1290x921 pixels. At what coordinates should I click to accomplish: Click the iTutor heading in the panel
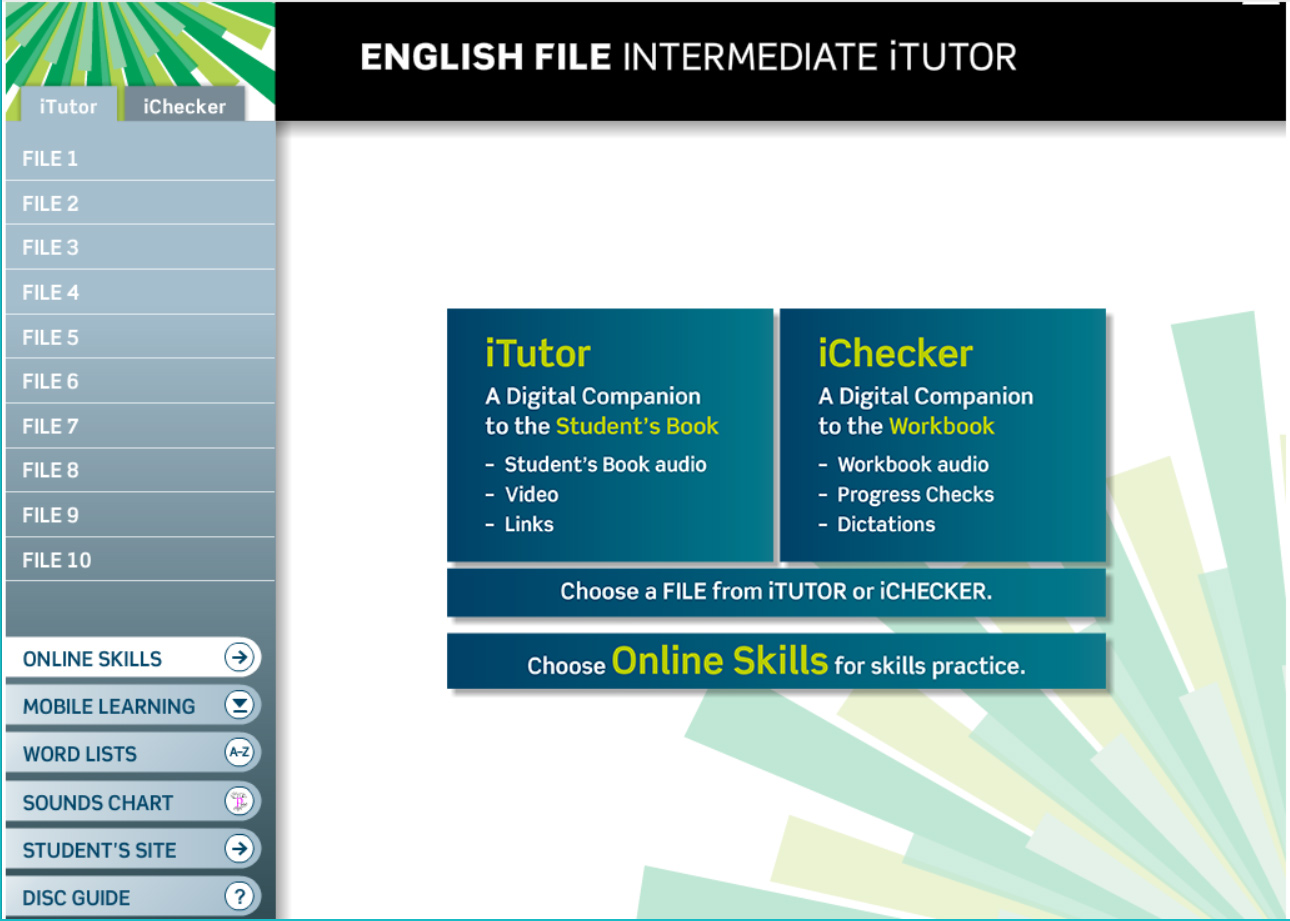pyautogui.click(x=538, y=353)
